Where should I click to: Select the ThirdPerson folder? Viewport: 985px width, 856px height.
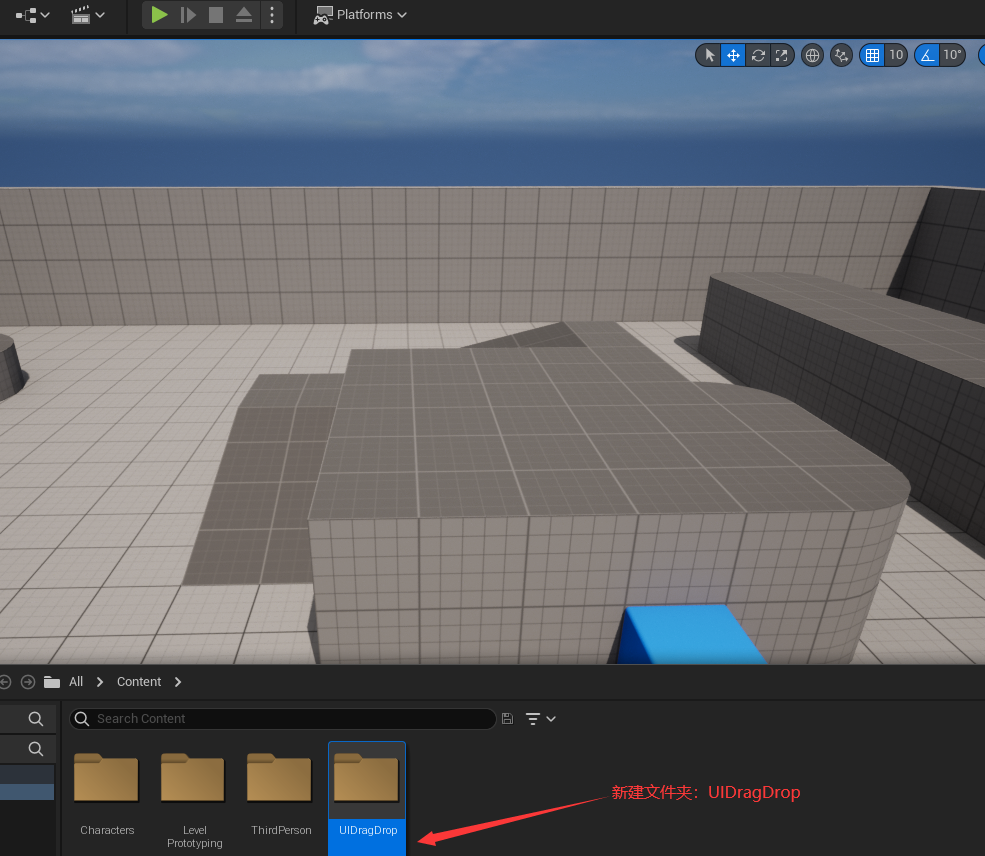[280, 794]
